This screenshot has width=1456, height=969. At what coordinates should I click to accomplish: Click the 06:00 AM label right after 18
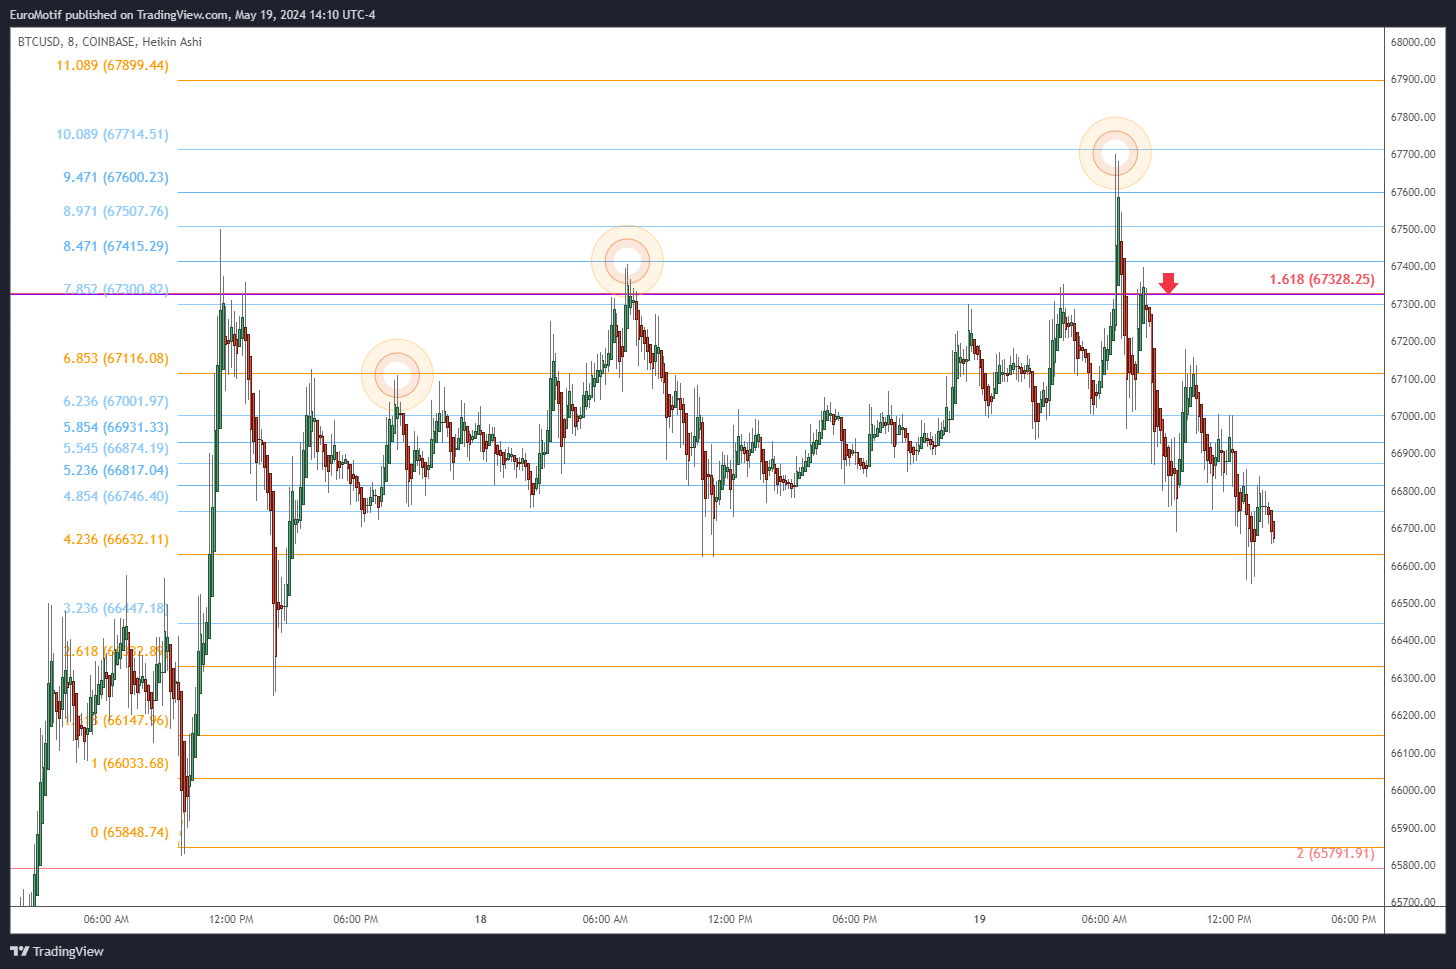tap(605, 919)
